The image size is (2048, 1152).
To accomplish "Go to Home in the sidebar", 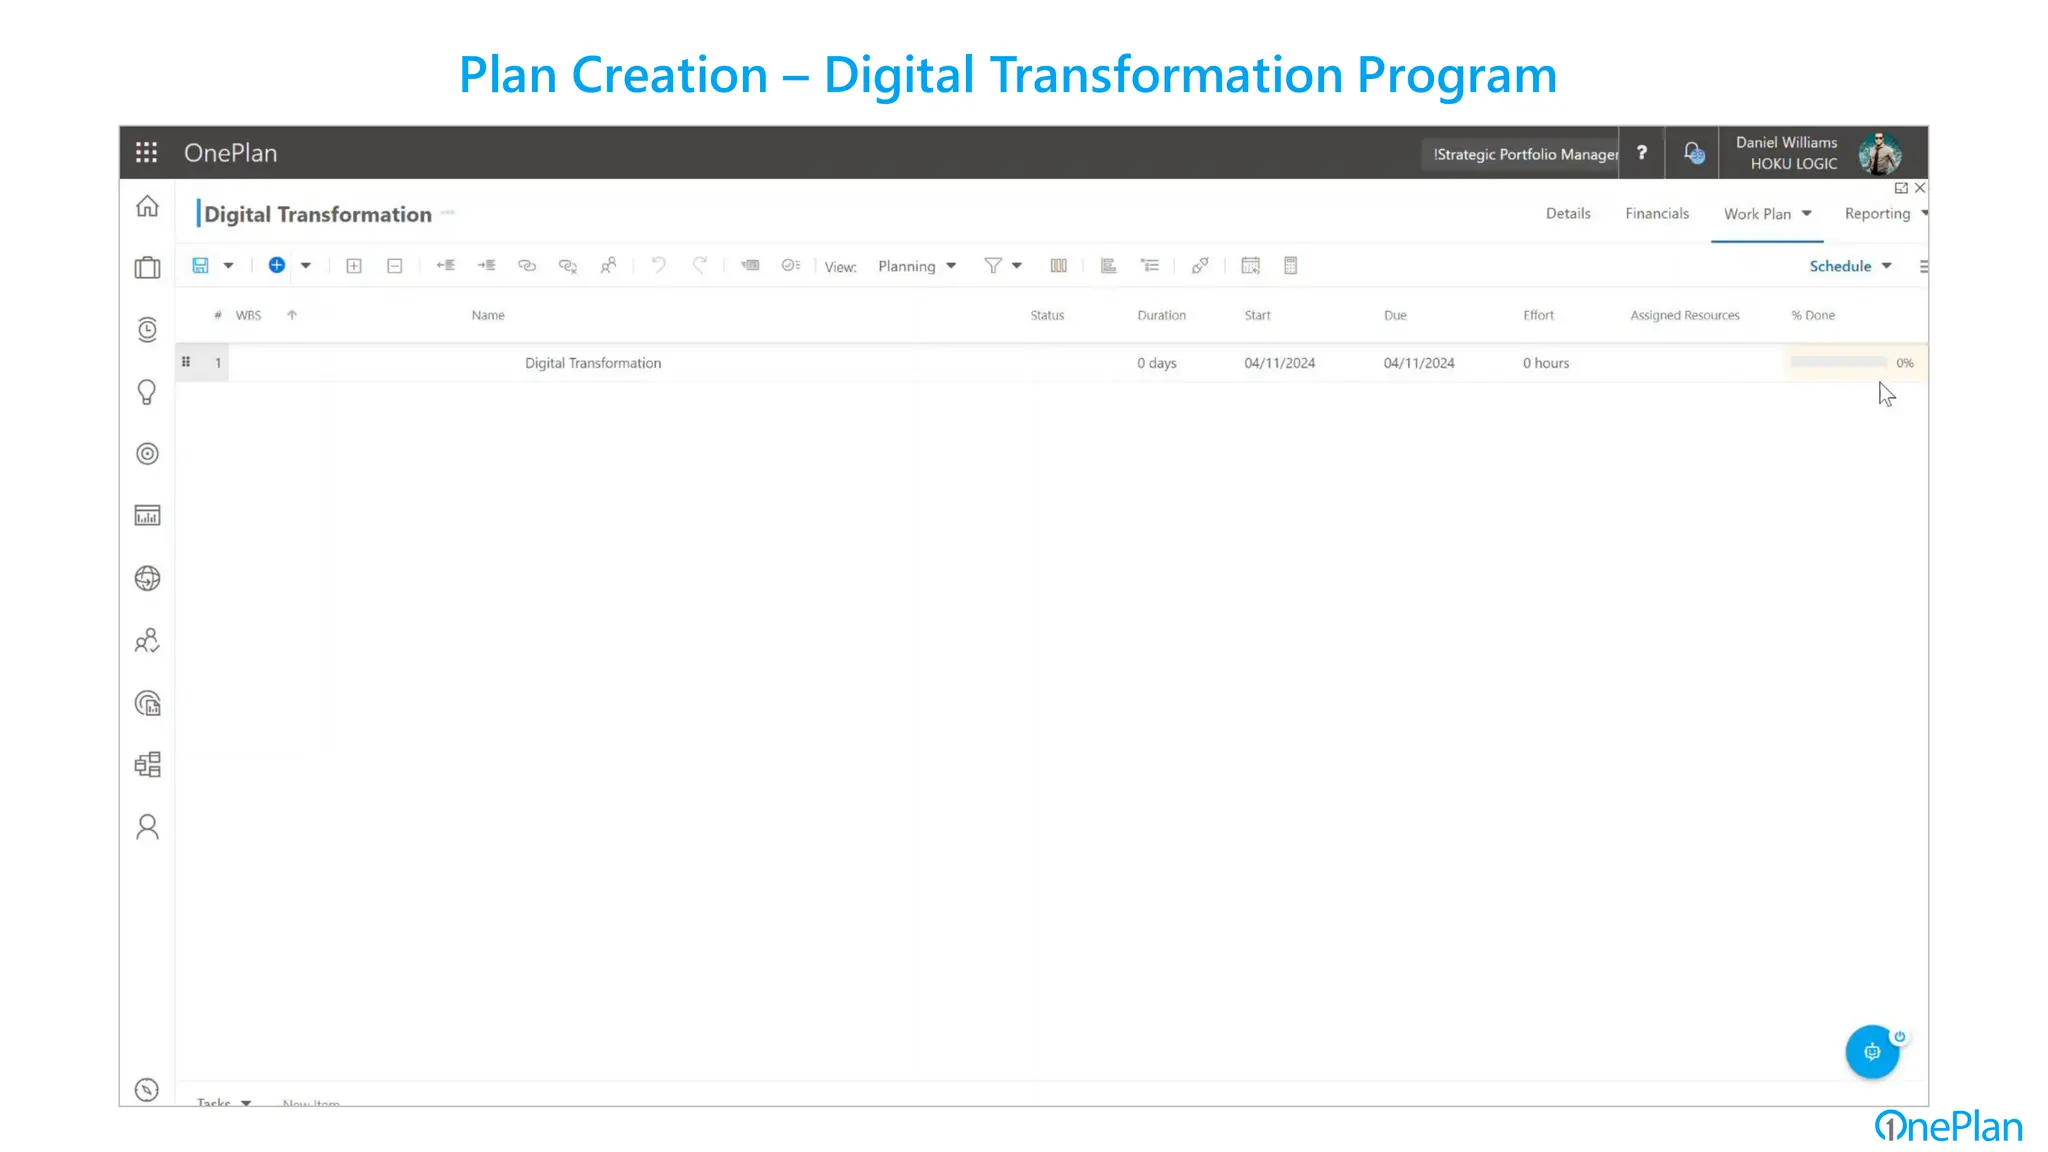I will coord(147,206).
